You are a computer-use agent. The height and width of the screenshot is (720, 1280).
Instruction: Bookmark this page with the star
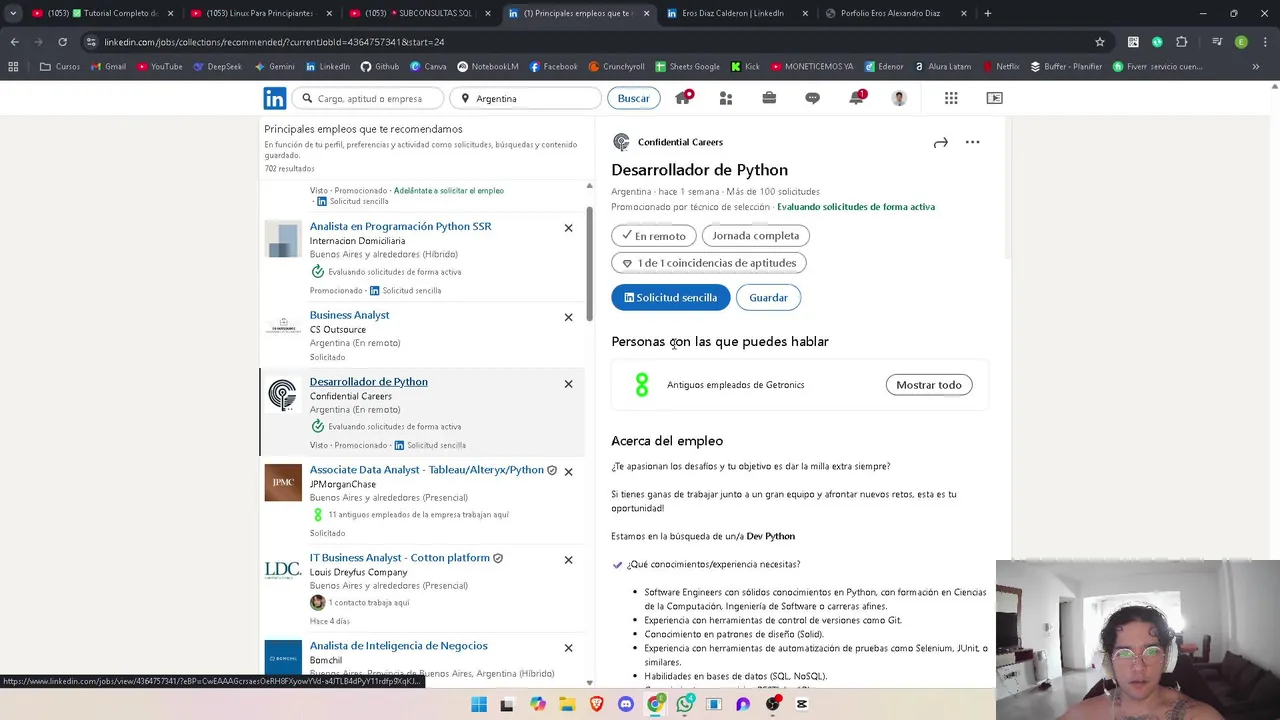coord(1100,42)
